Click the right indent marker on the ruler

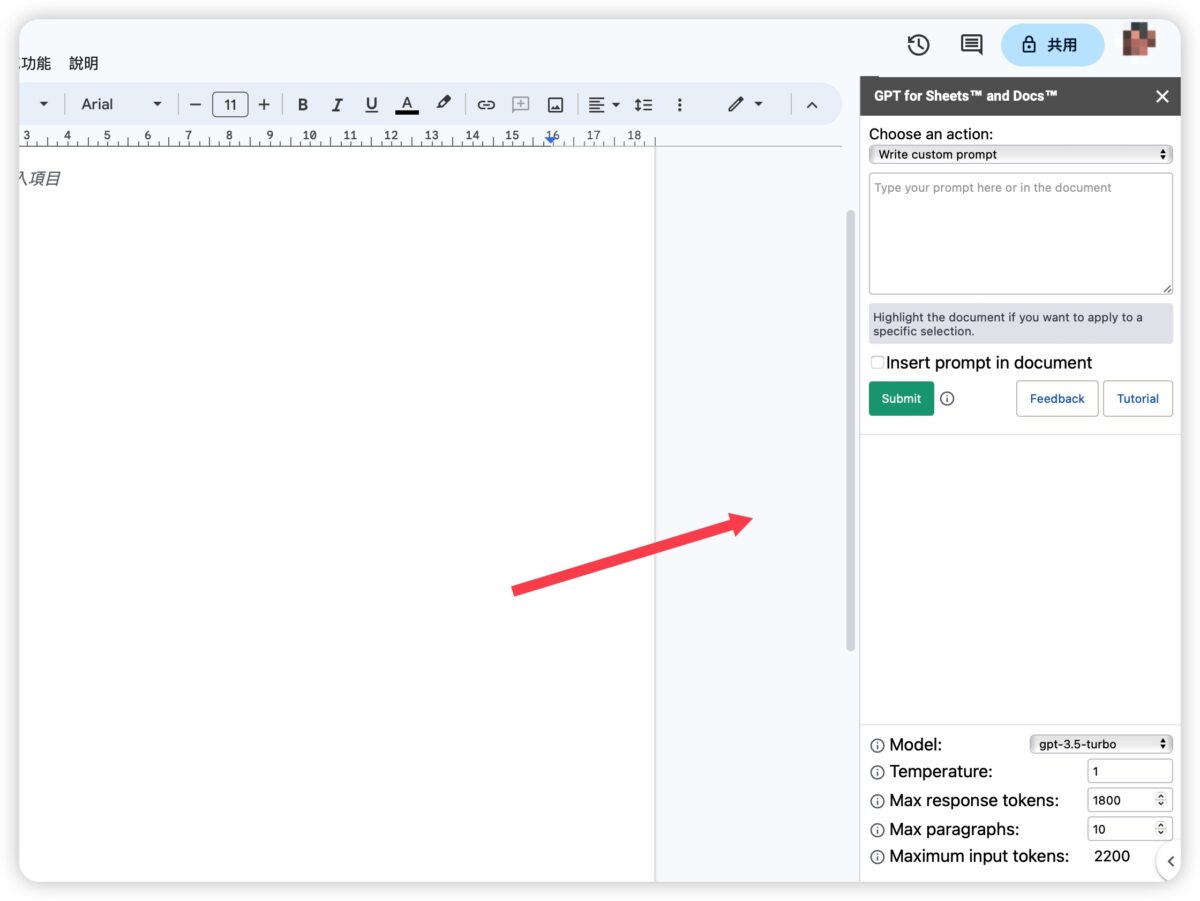coord(550,139)
